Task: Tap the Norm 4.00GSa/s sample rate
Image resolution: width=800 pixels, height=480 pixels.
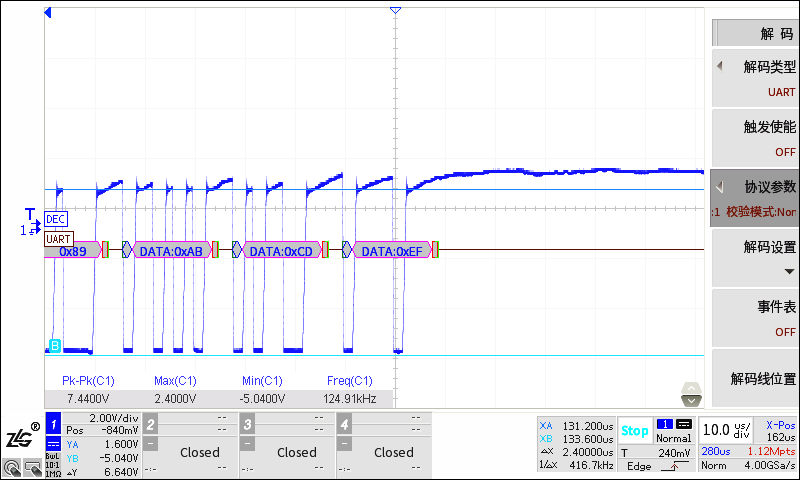Action: 748,465
